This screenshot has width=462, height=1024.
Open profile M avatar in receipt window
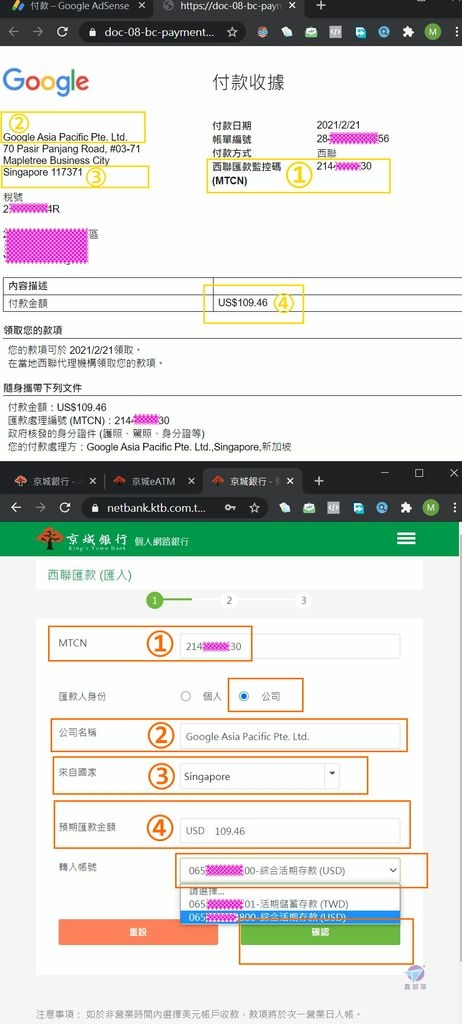tap(432, 32)
